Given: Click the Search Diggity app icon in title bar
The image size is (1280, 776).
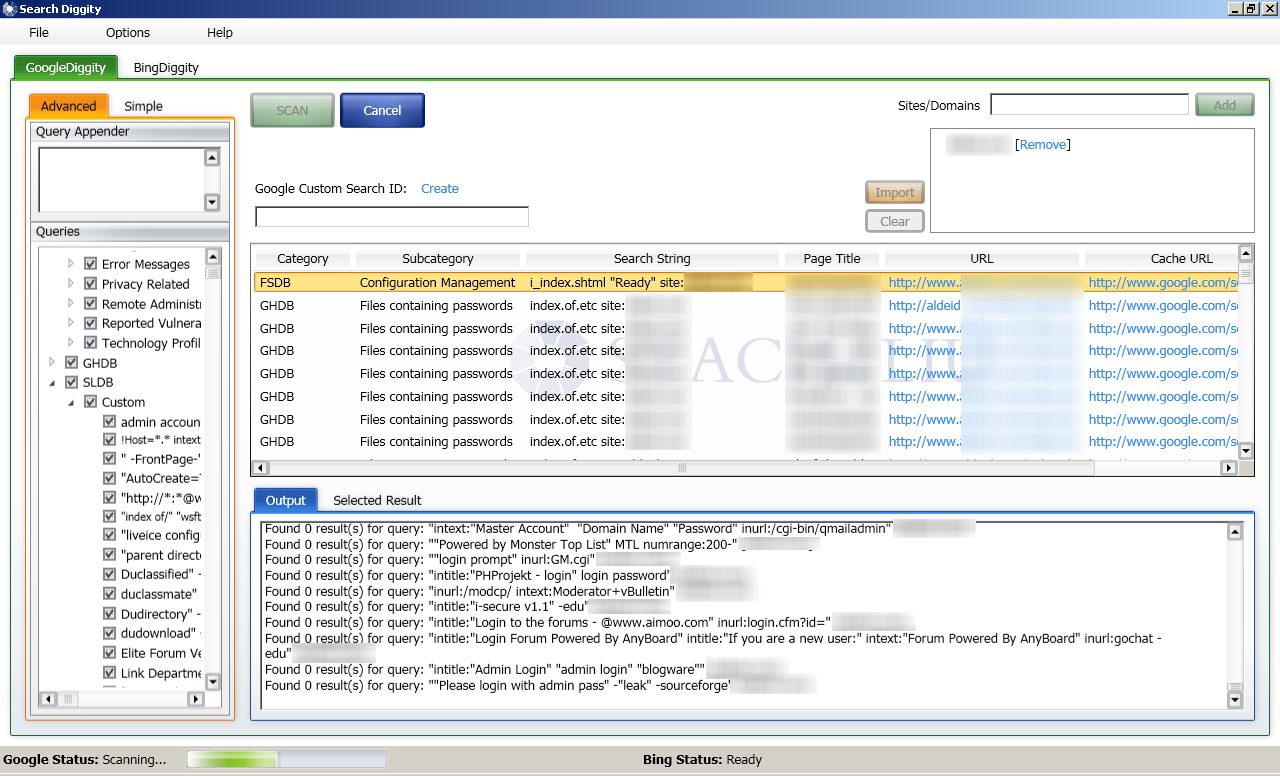Looking at the screenshot, I should point(9,9).
